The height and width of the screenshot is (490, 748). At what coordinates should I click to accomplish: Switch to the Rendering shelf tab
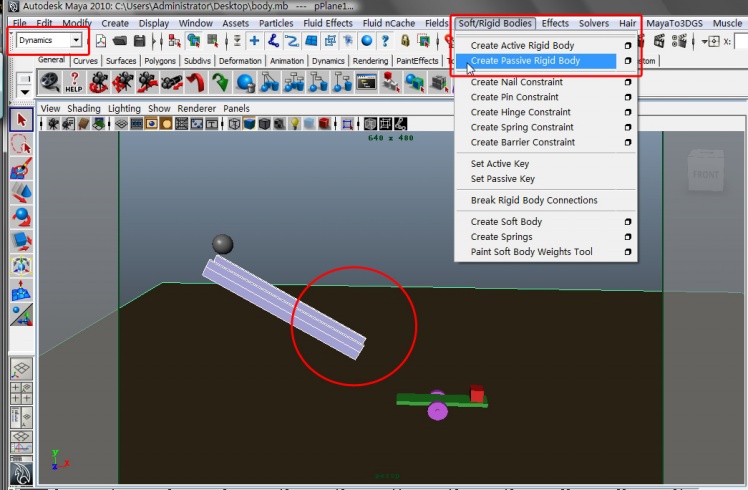pos(370,61)
